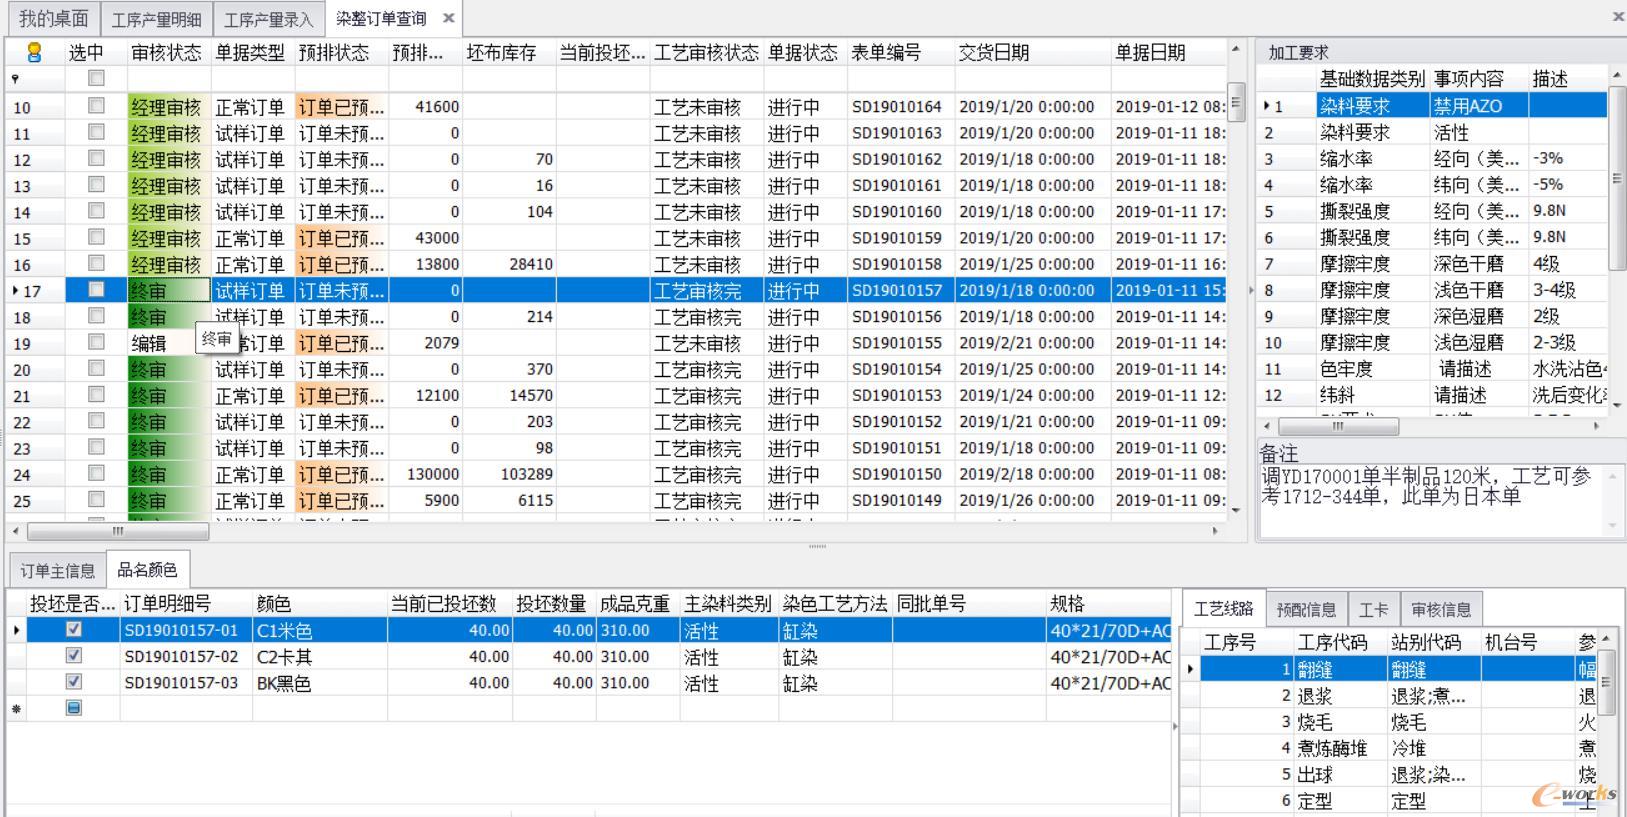Open the 订单主信息 tab
Image resolution: width=1627 pixels, height=817 pixels.
[57, 571]
